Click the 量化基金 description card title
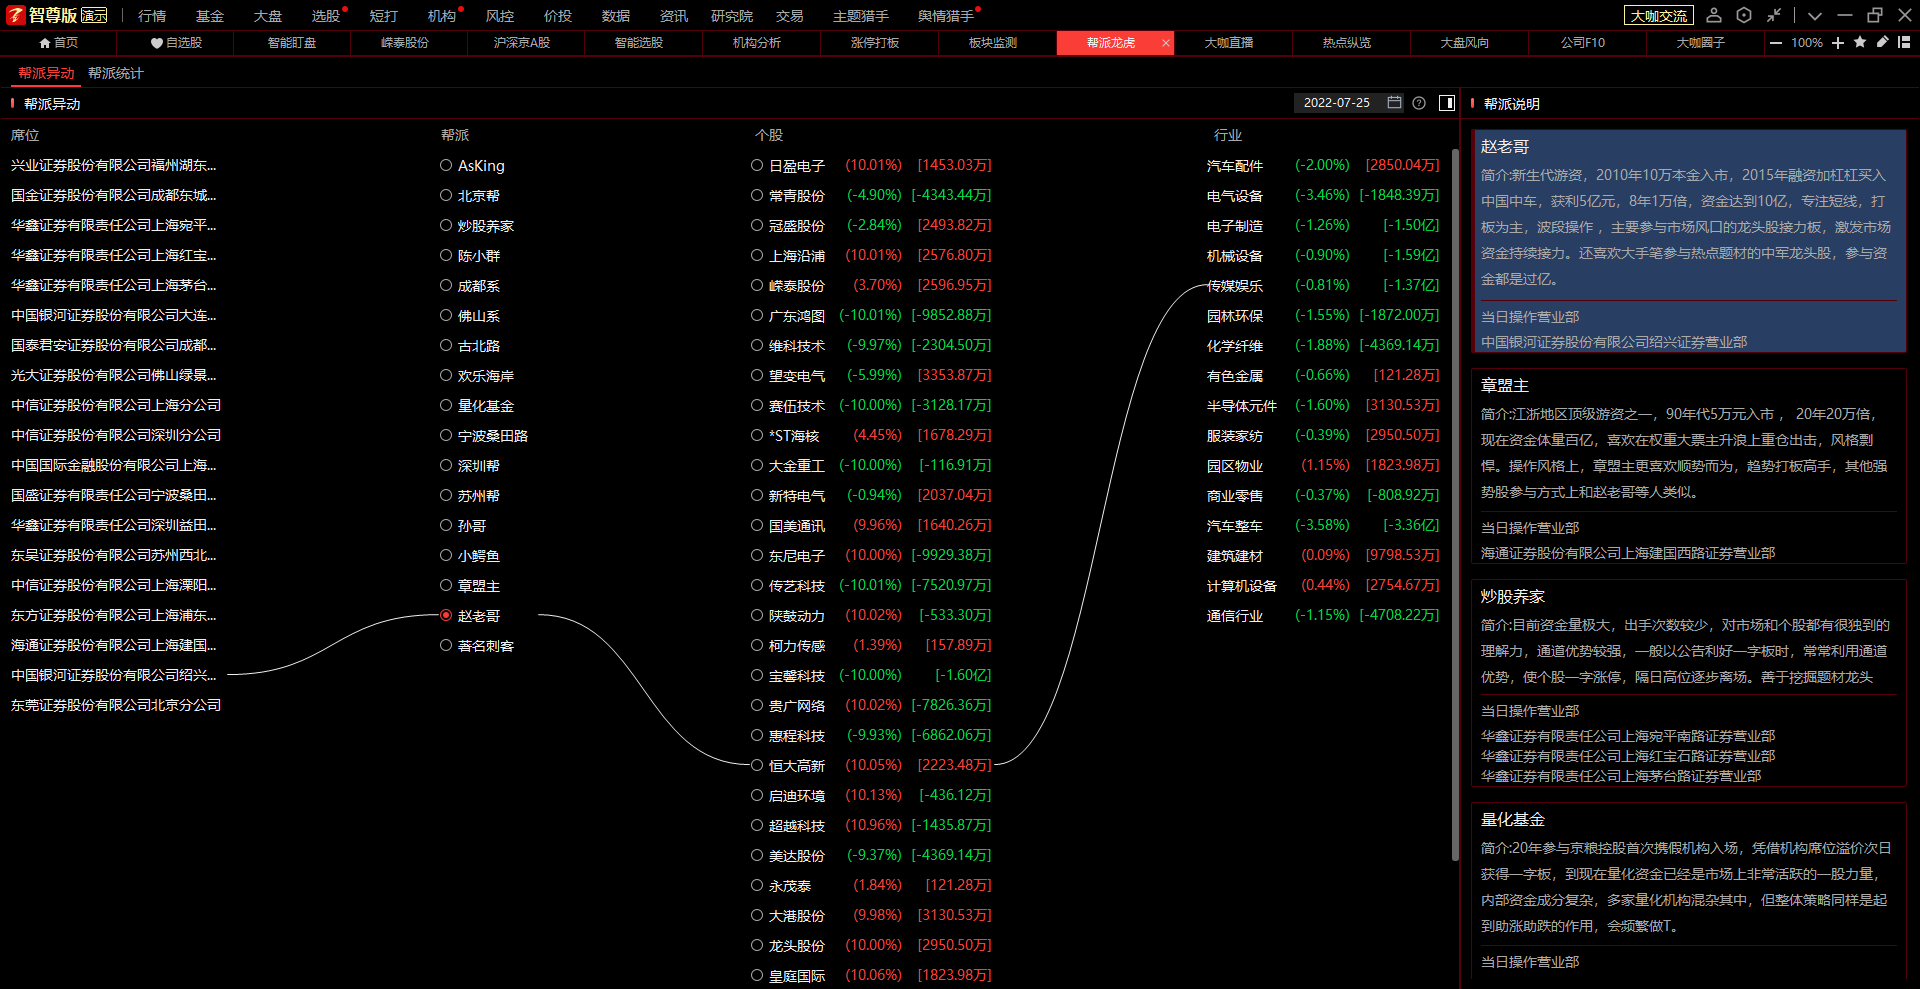The height and width of the screenshot is (989, 1920). 1513,819
